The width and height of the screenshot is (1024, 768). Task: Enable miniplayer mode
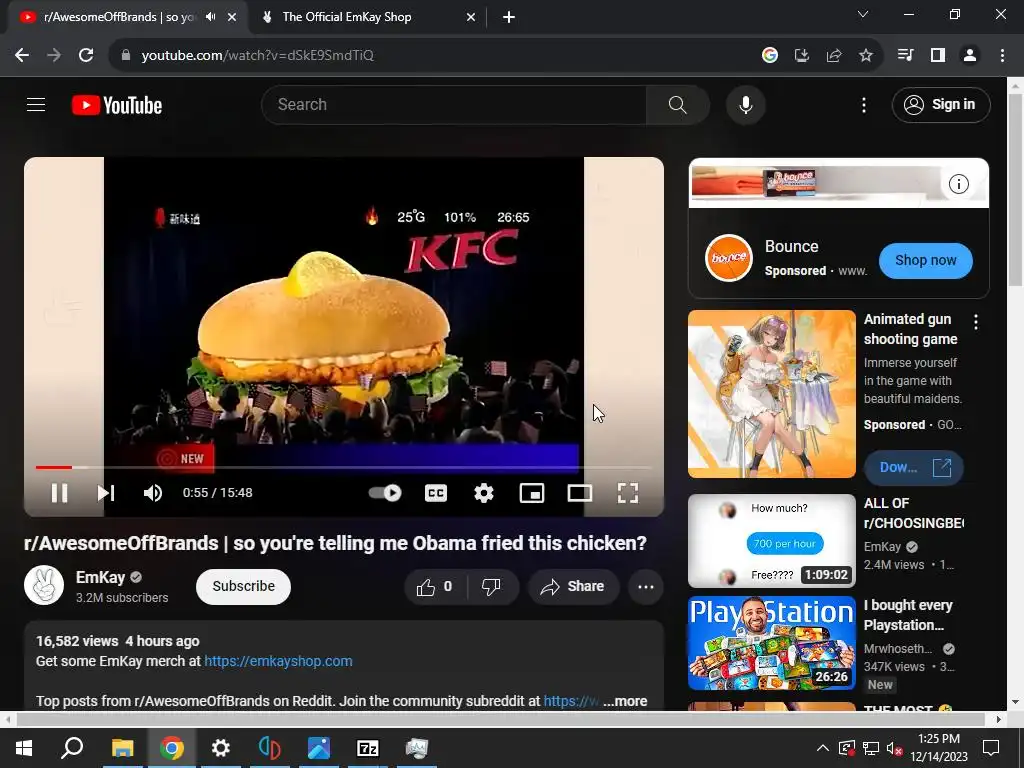tap(532, 493)
